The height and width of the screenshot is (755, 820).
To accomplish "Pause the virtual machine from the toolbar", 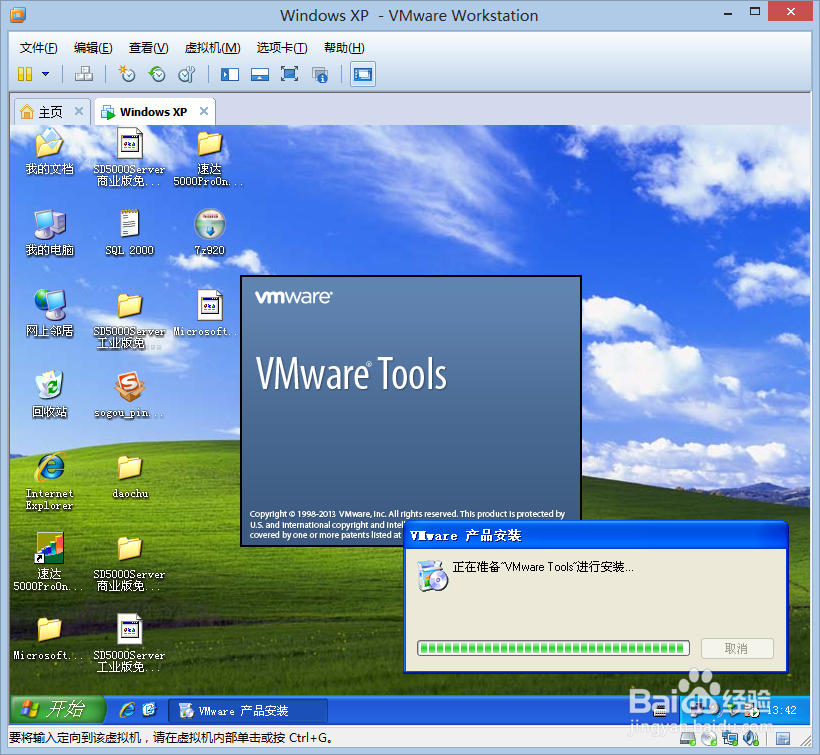I will coord(25,74).
